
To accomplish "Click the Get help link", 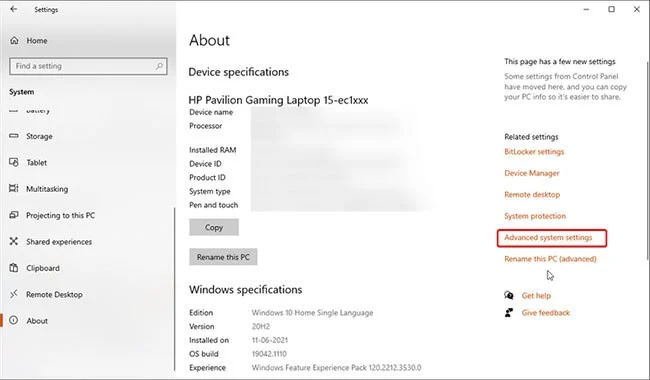I will point(536,295).
